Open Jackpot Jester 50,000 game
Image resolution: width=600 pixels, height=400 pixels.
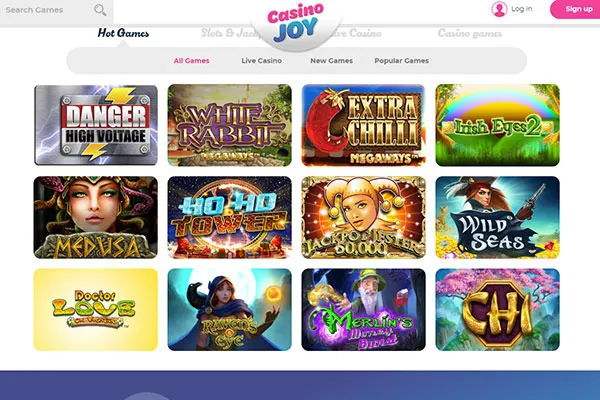pyautogui.click(x=364, y=217)
